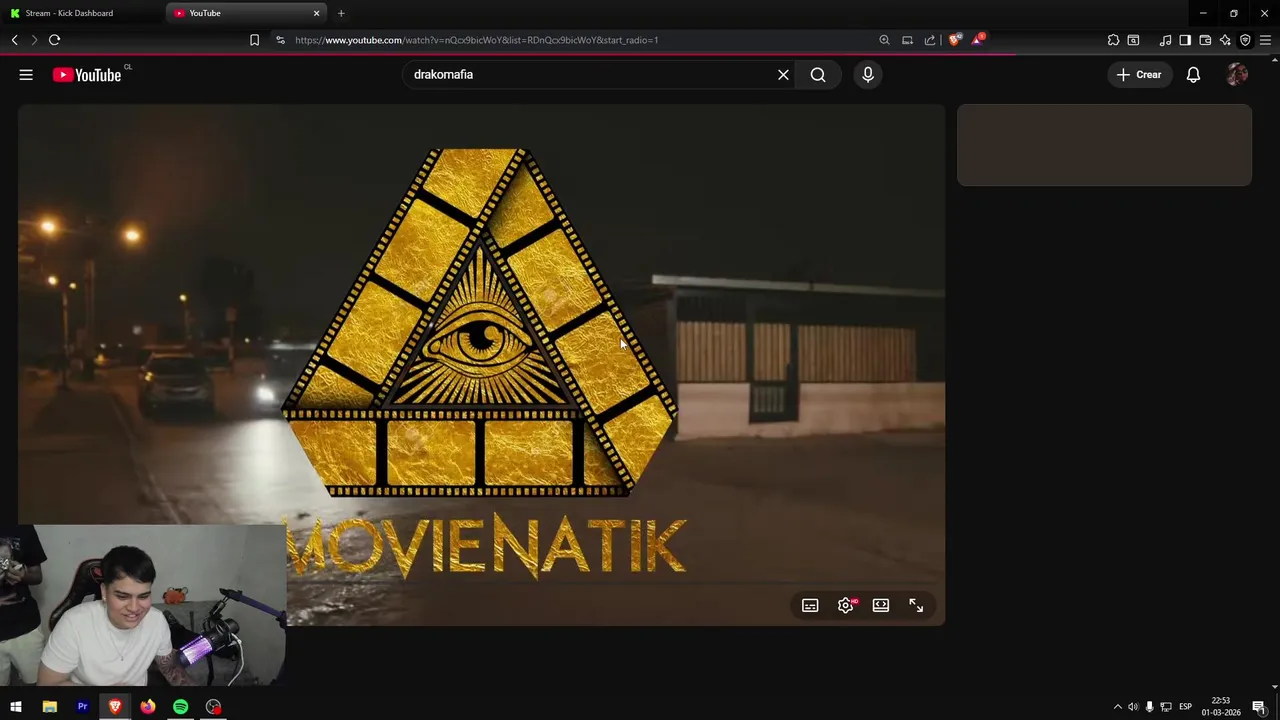Viewport: 1280px width, 720px height.
Task: Open the tab search icon in toolbar
Action: 1133,40
